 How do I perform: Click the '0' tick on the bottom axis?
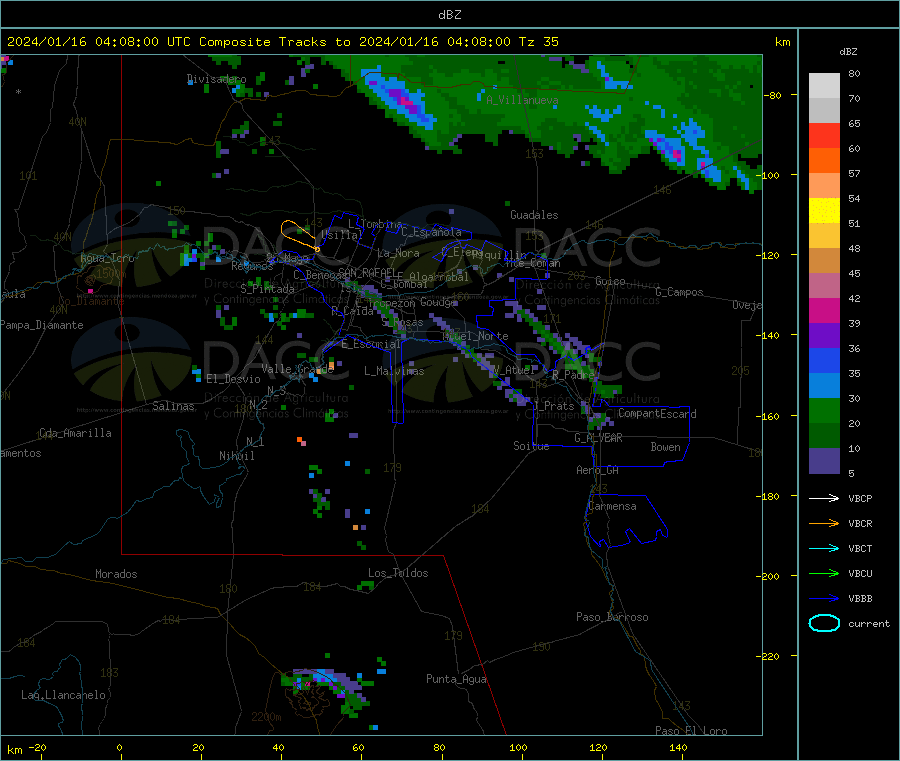[x=119, y=747]
